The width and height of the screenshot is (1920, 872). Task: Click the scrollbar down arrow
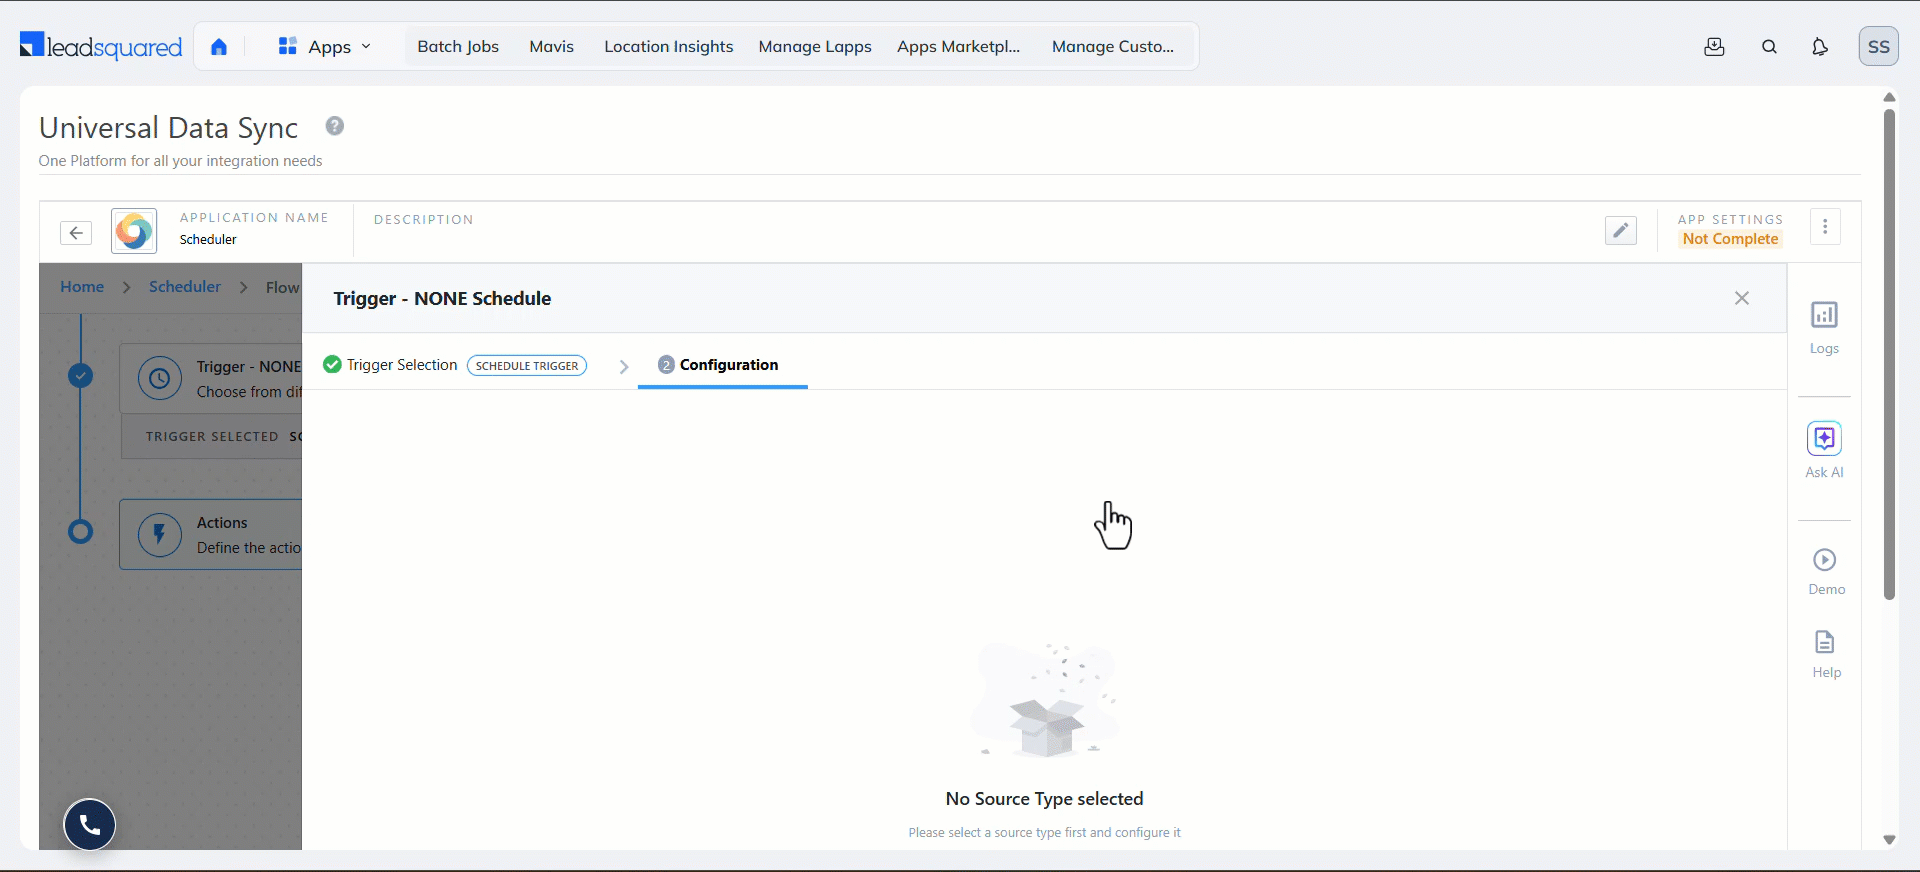(1889, 840)
